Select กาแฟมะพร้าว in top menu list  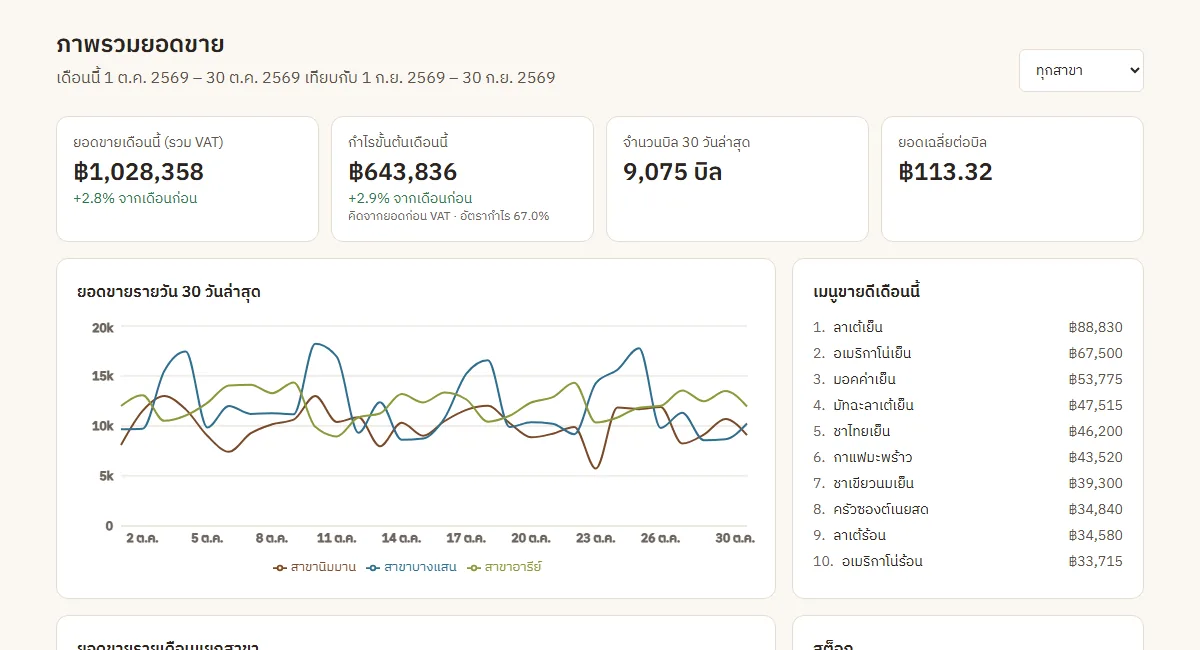point(872,457)
